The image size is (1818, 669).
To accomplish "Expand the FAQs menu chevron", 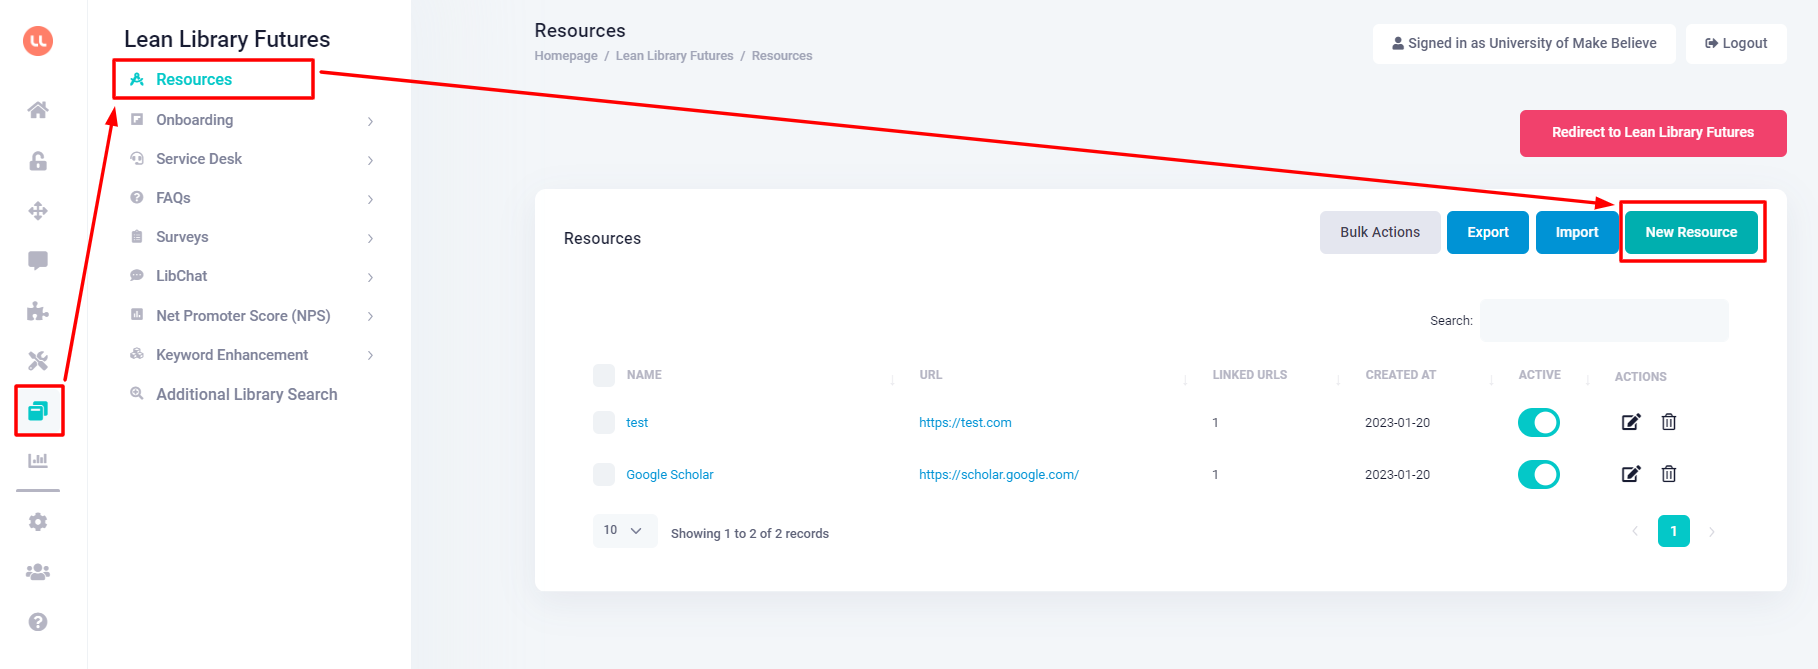I will pos(370,199).
